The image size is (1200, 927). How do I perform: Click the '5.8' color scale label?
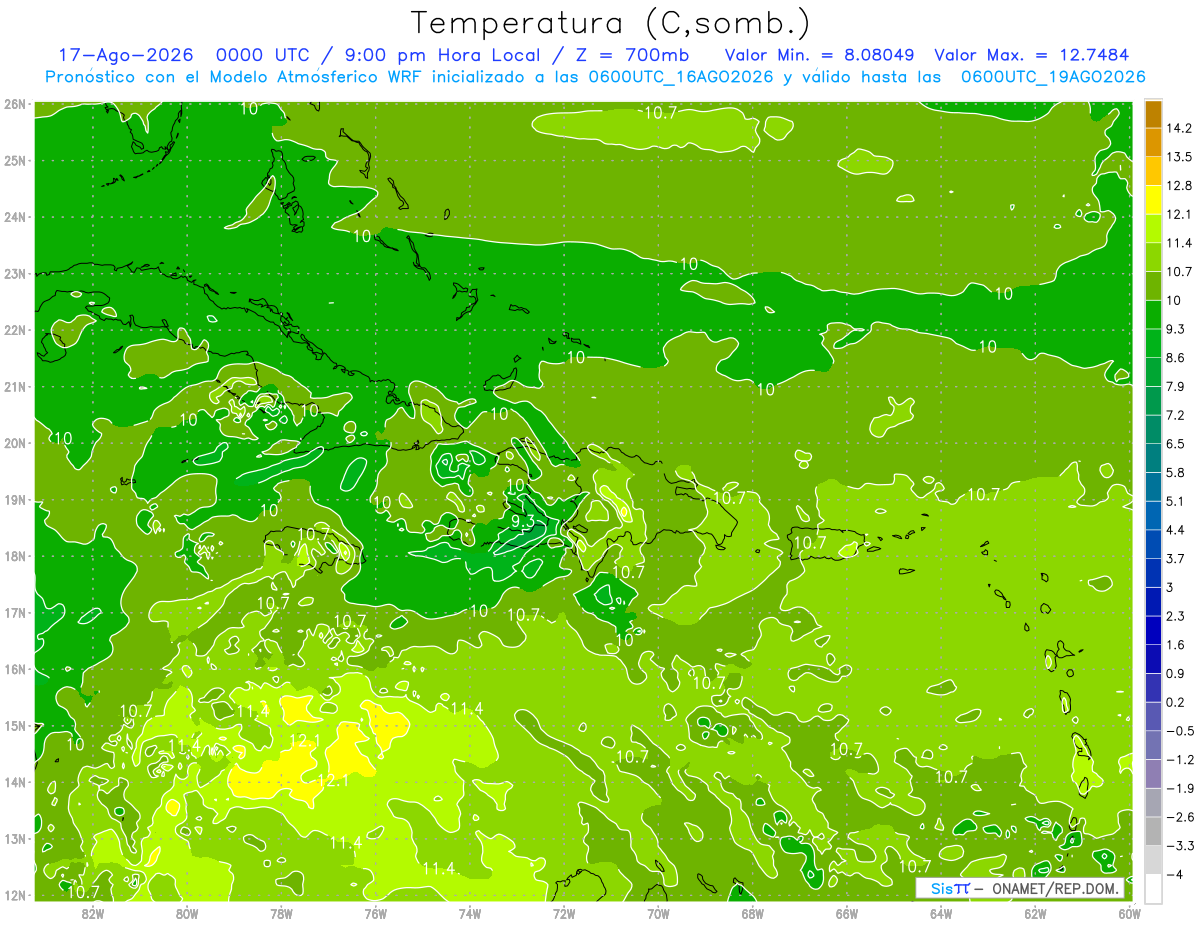[x=1176, y=473]
